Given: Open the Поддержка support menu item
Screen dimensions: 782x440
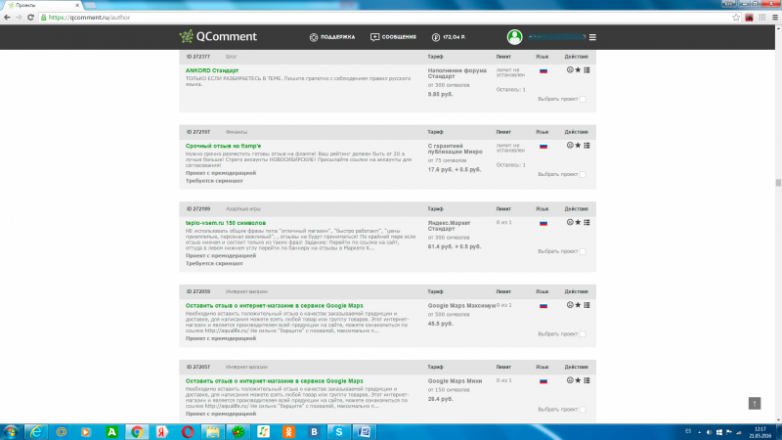Looking at the screenshot, I should [x=331, y=37].
